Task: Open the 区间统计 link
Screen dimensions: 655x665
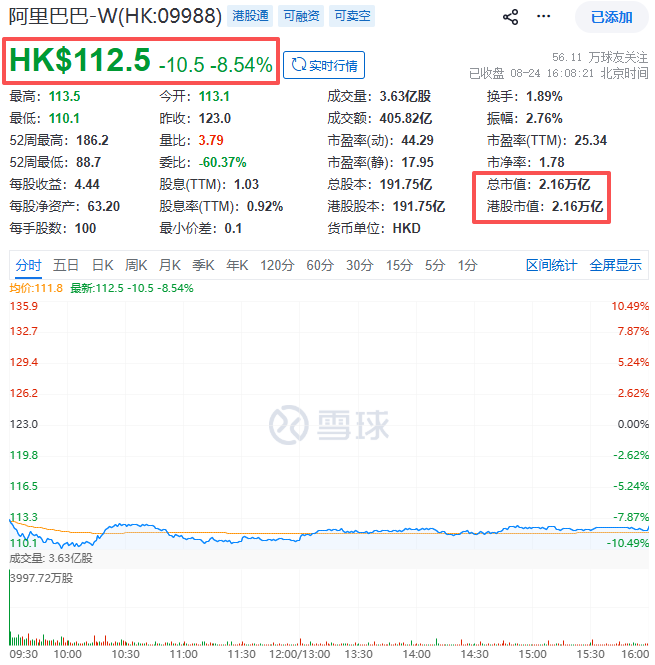Action: [551, 265]
